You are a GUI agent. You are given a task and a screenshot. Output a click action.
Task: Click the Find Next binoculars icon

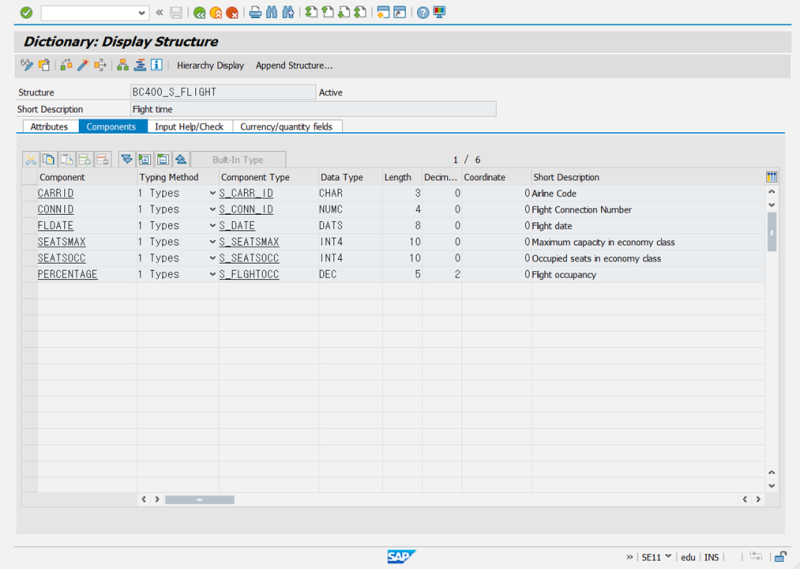tap(288, 12)
